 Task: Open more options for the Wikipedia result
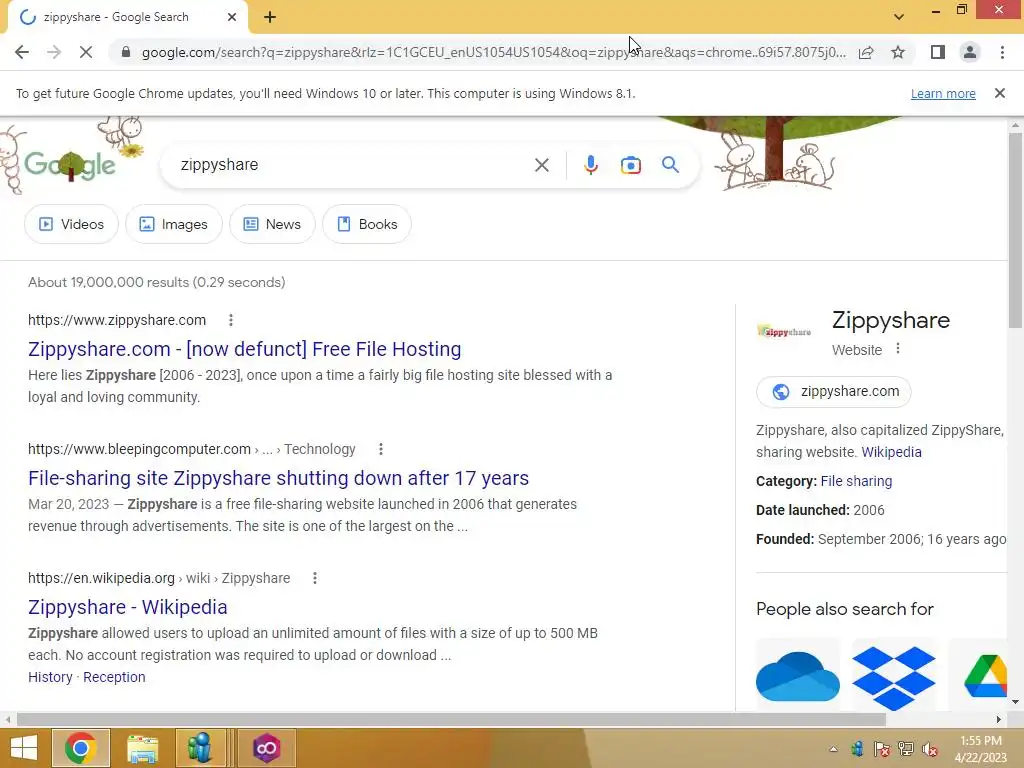coord(315,578)
